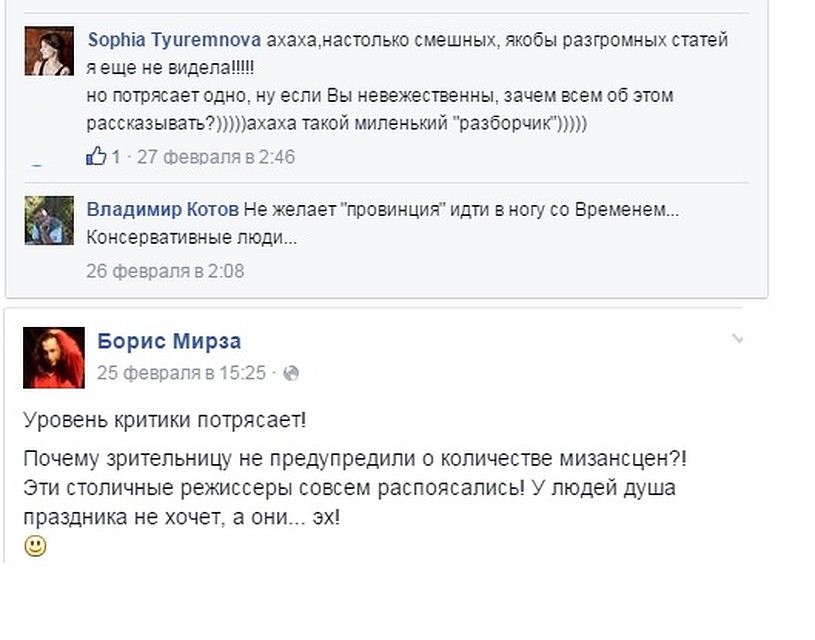This screenshot has width=815, height=640.
Task: Click the smiley emoticon in the post
Action: (35, 546)
